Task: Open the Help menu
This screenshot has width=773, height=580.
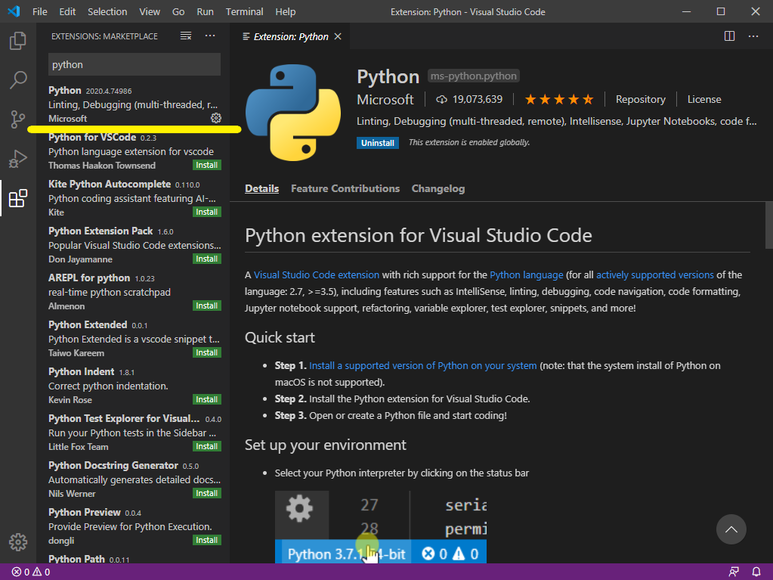Action: (285, 11)
